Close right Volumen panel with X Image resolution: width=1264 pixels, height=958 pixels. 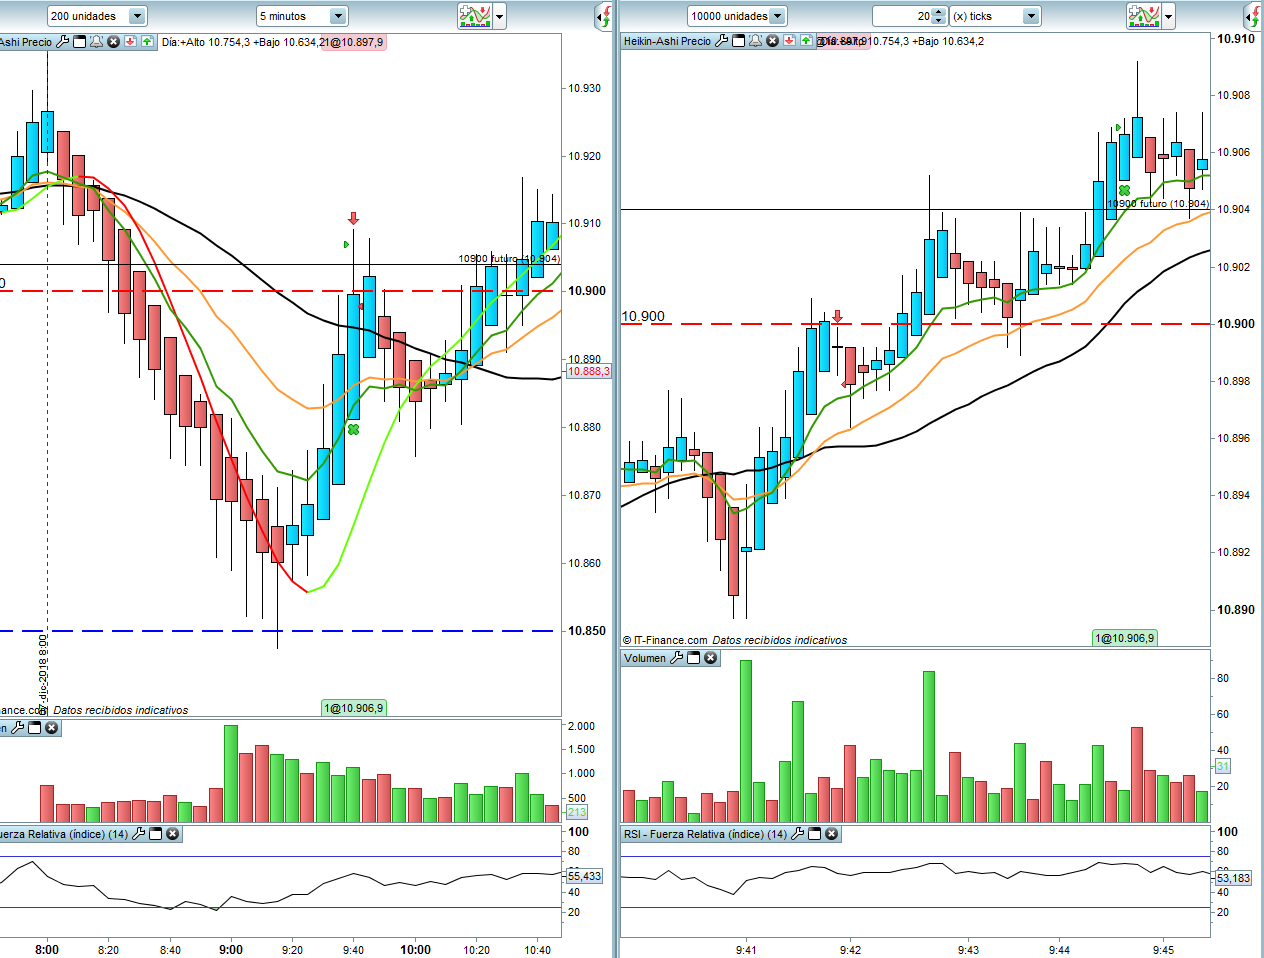click(711, 658)
